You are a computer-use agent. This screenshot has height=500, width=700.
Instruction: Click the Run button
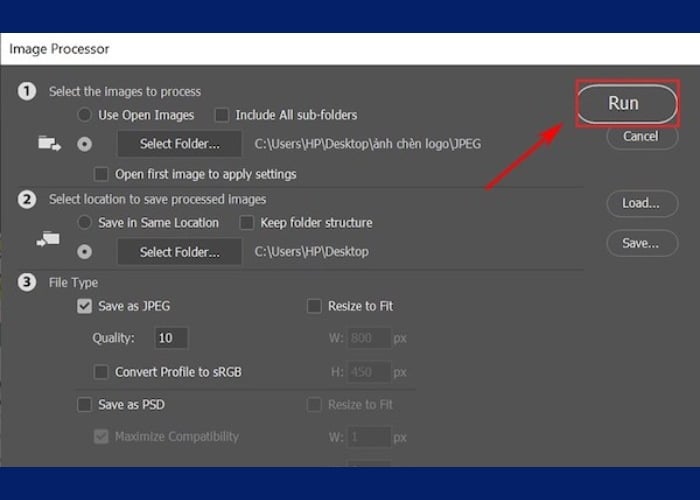click(x=623, y=103)
